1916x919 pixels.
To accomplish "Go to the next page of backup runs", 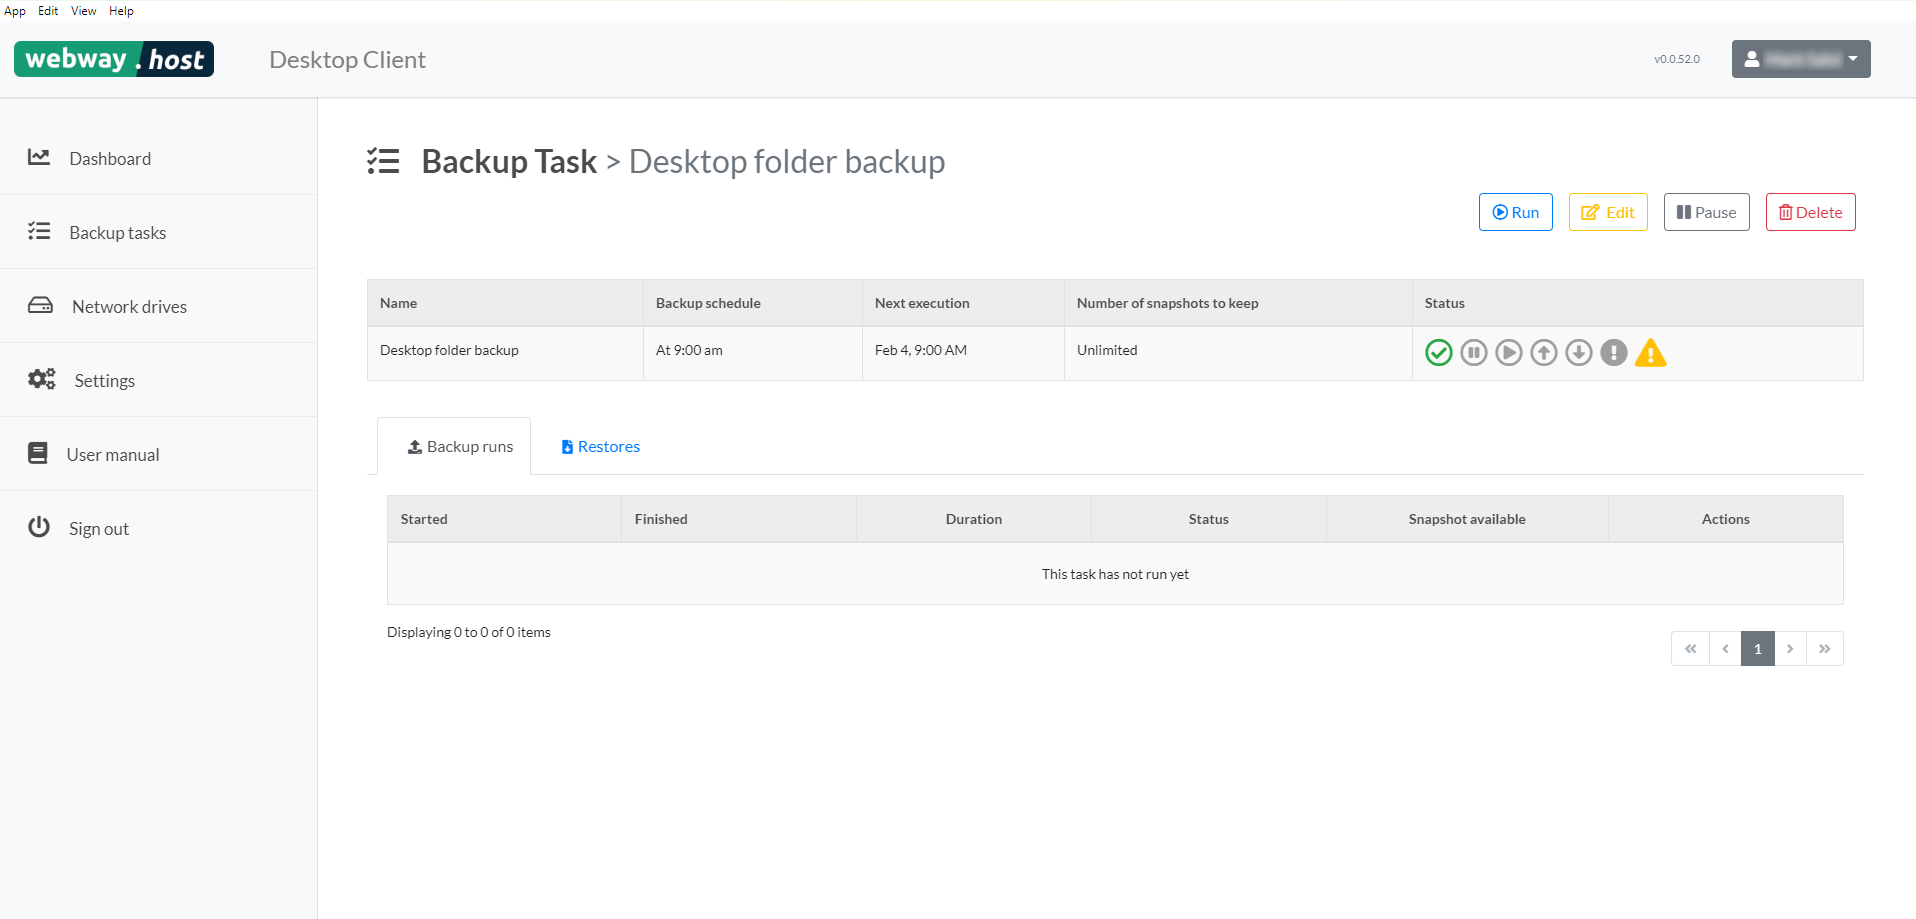I will 1790,648.
